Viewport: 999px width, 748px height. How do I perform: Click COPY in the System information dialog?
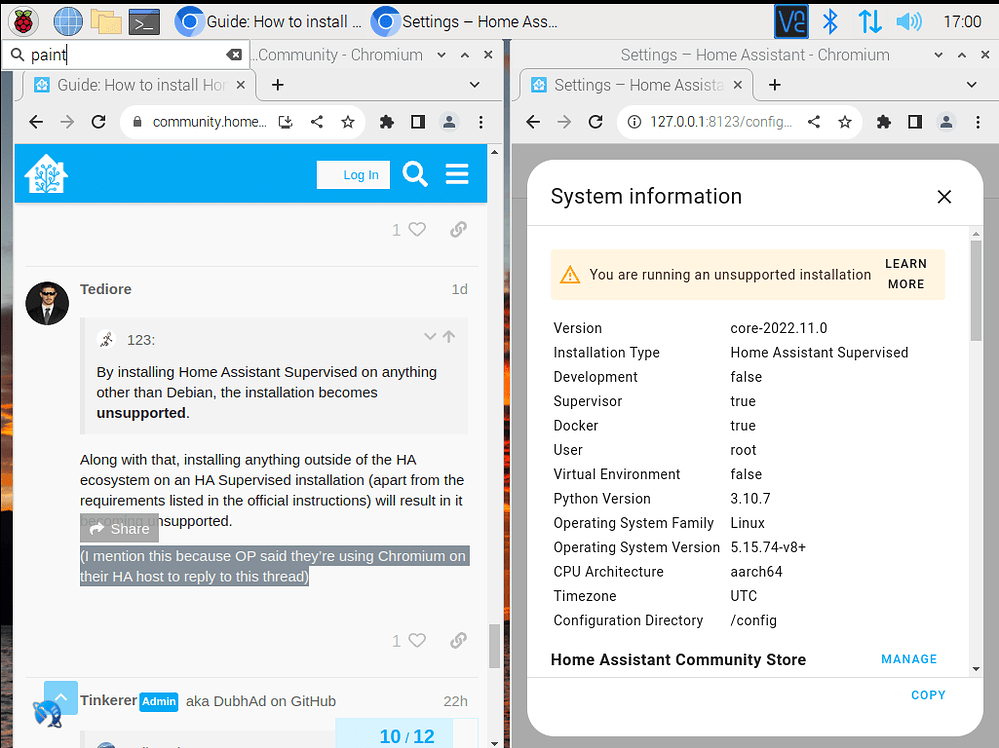point(928,695)
